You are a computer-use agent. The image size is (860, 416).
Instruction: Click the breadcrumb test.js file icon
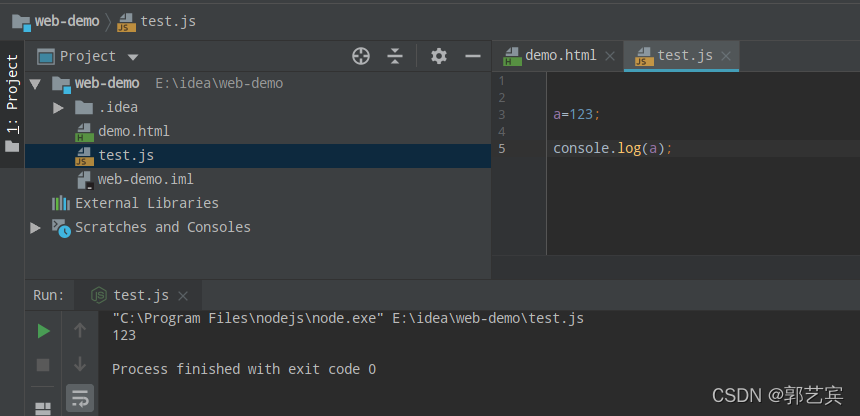126,23
